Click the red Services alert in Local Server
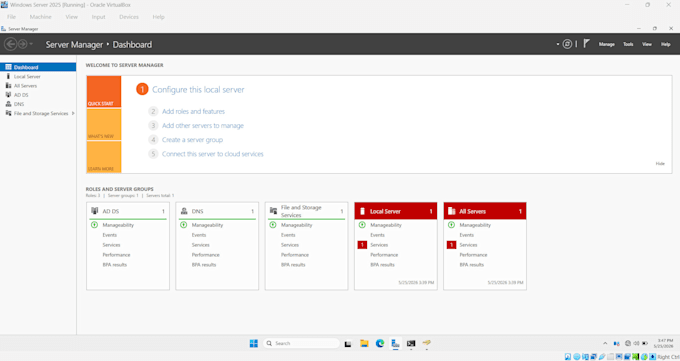The height and width of the screenshot is (361, 680). [x=362, y=245]
